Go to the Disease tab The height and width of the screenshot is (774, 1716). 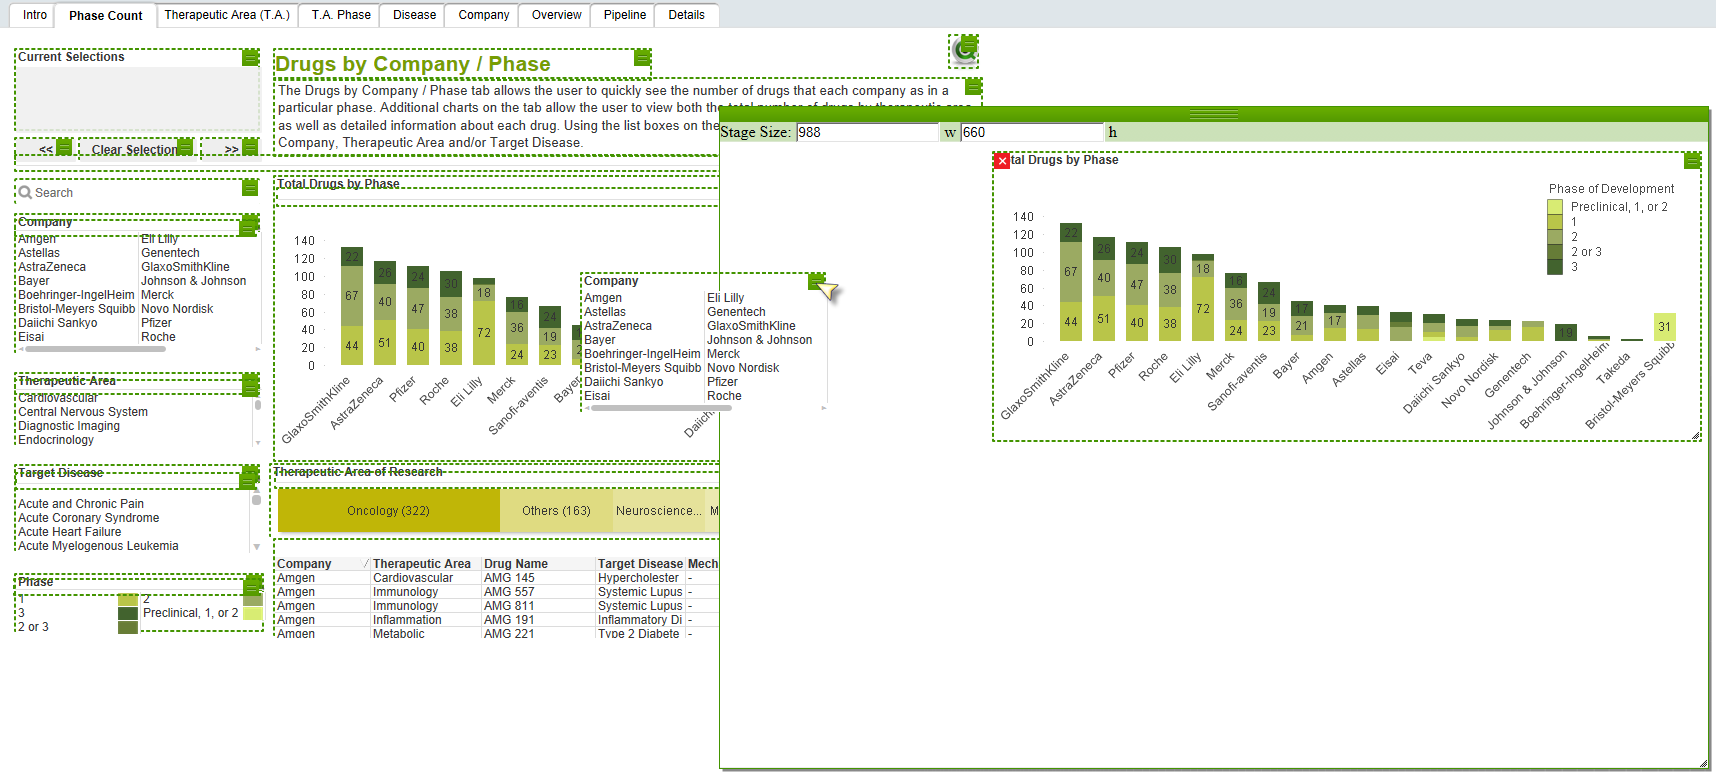414,15
